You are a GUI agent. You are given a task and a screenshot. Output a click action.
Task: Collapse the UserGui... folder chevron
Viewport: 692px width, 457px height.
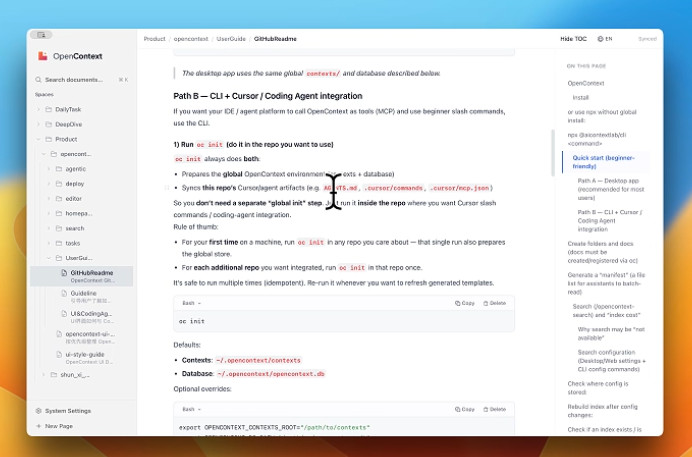tap(49, 258)
